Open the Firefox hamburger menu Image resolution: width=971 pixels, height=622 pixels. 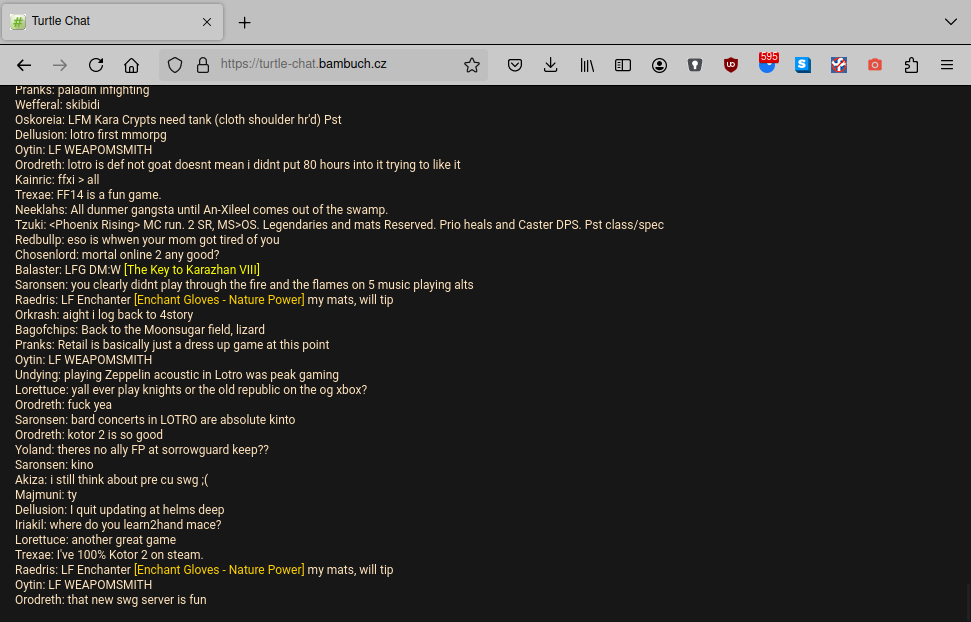pyautogui.click(x=947, y=65)
